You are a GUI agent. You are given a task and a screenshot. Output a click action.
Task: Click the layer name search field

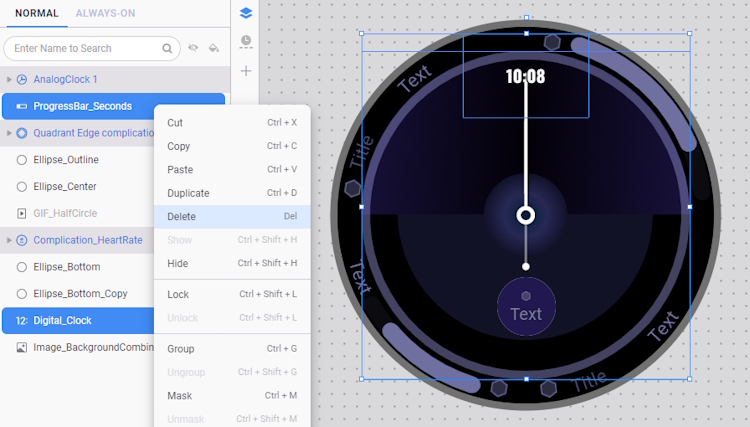[x=85, y=48]
